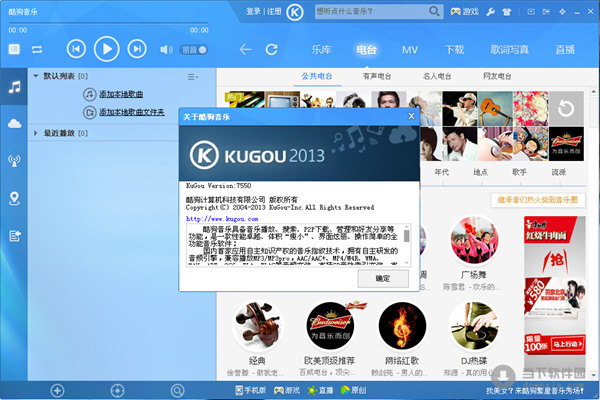Click 添加本地歌曲 link
600x400 pixels.
121,94
